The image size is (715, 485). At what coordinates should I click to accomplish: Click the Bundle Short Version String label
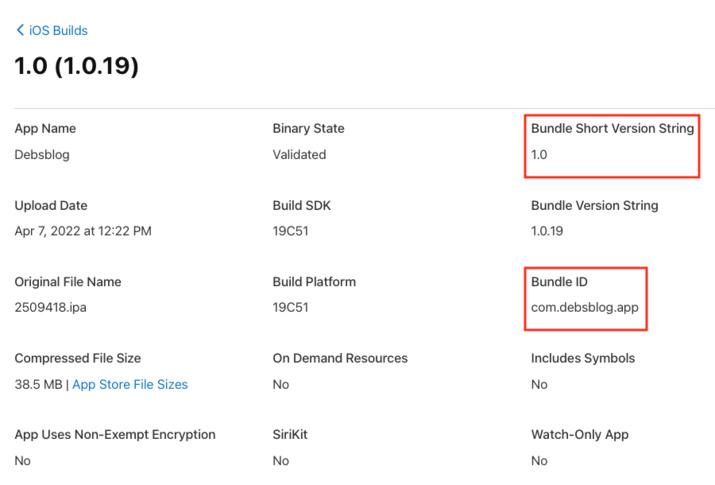[x=612, y=129]
